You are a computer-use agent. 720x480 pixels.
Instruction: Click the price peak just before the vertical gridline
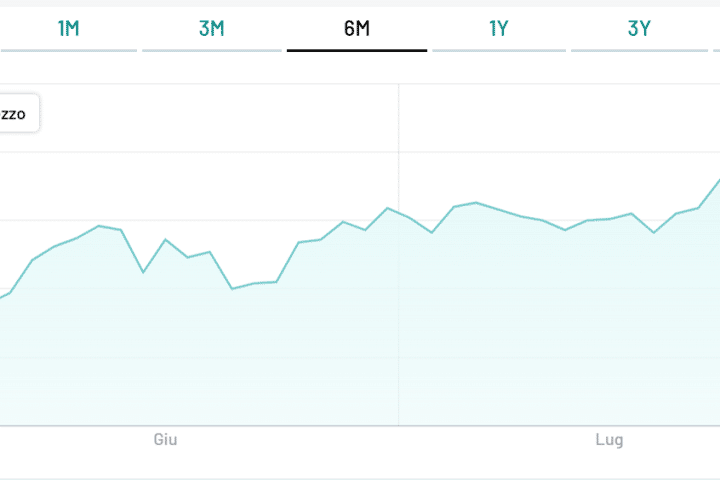pyautogui.click(x=388, y=208)
